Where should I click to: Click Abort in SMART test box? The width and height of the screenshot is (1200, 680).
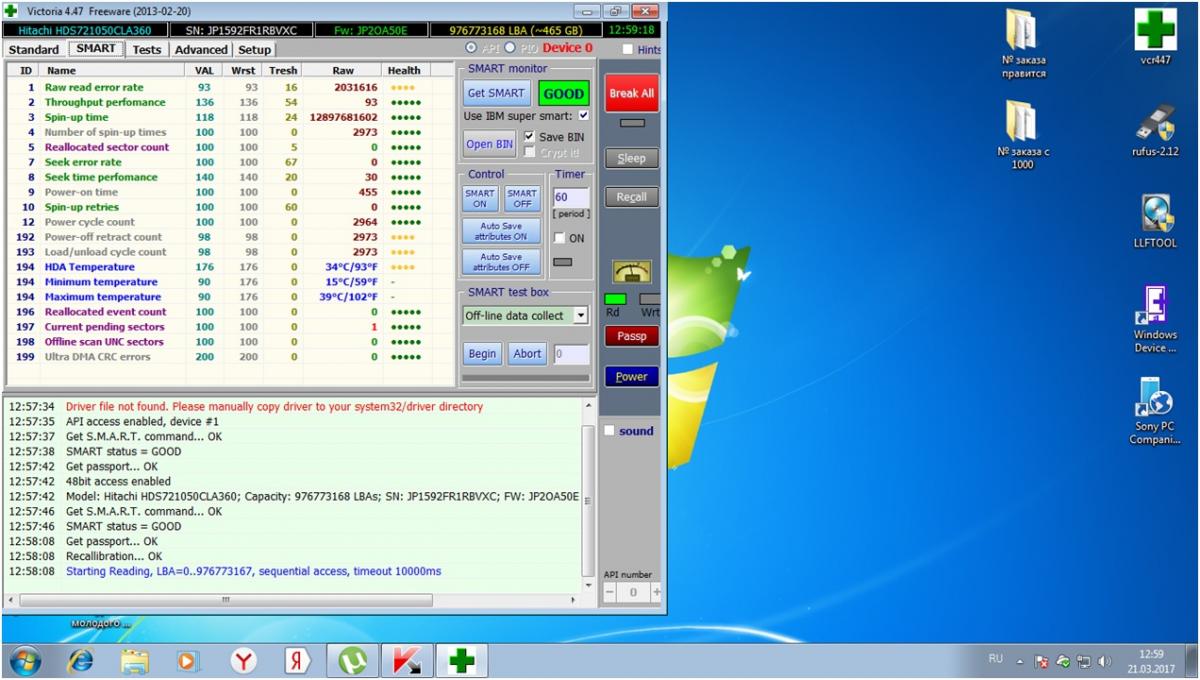(x=527, y=354)
